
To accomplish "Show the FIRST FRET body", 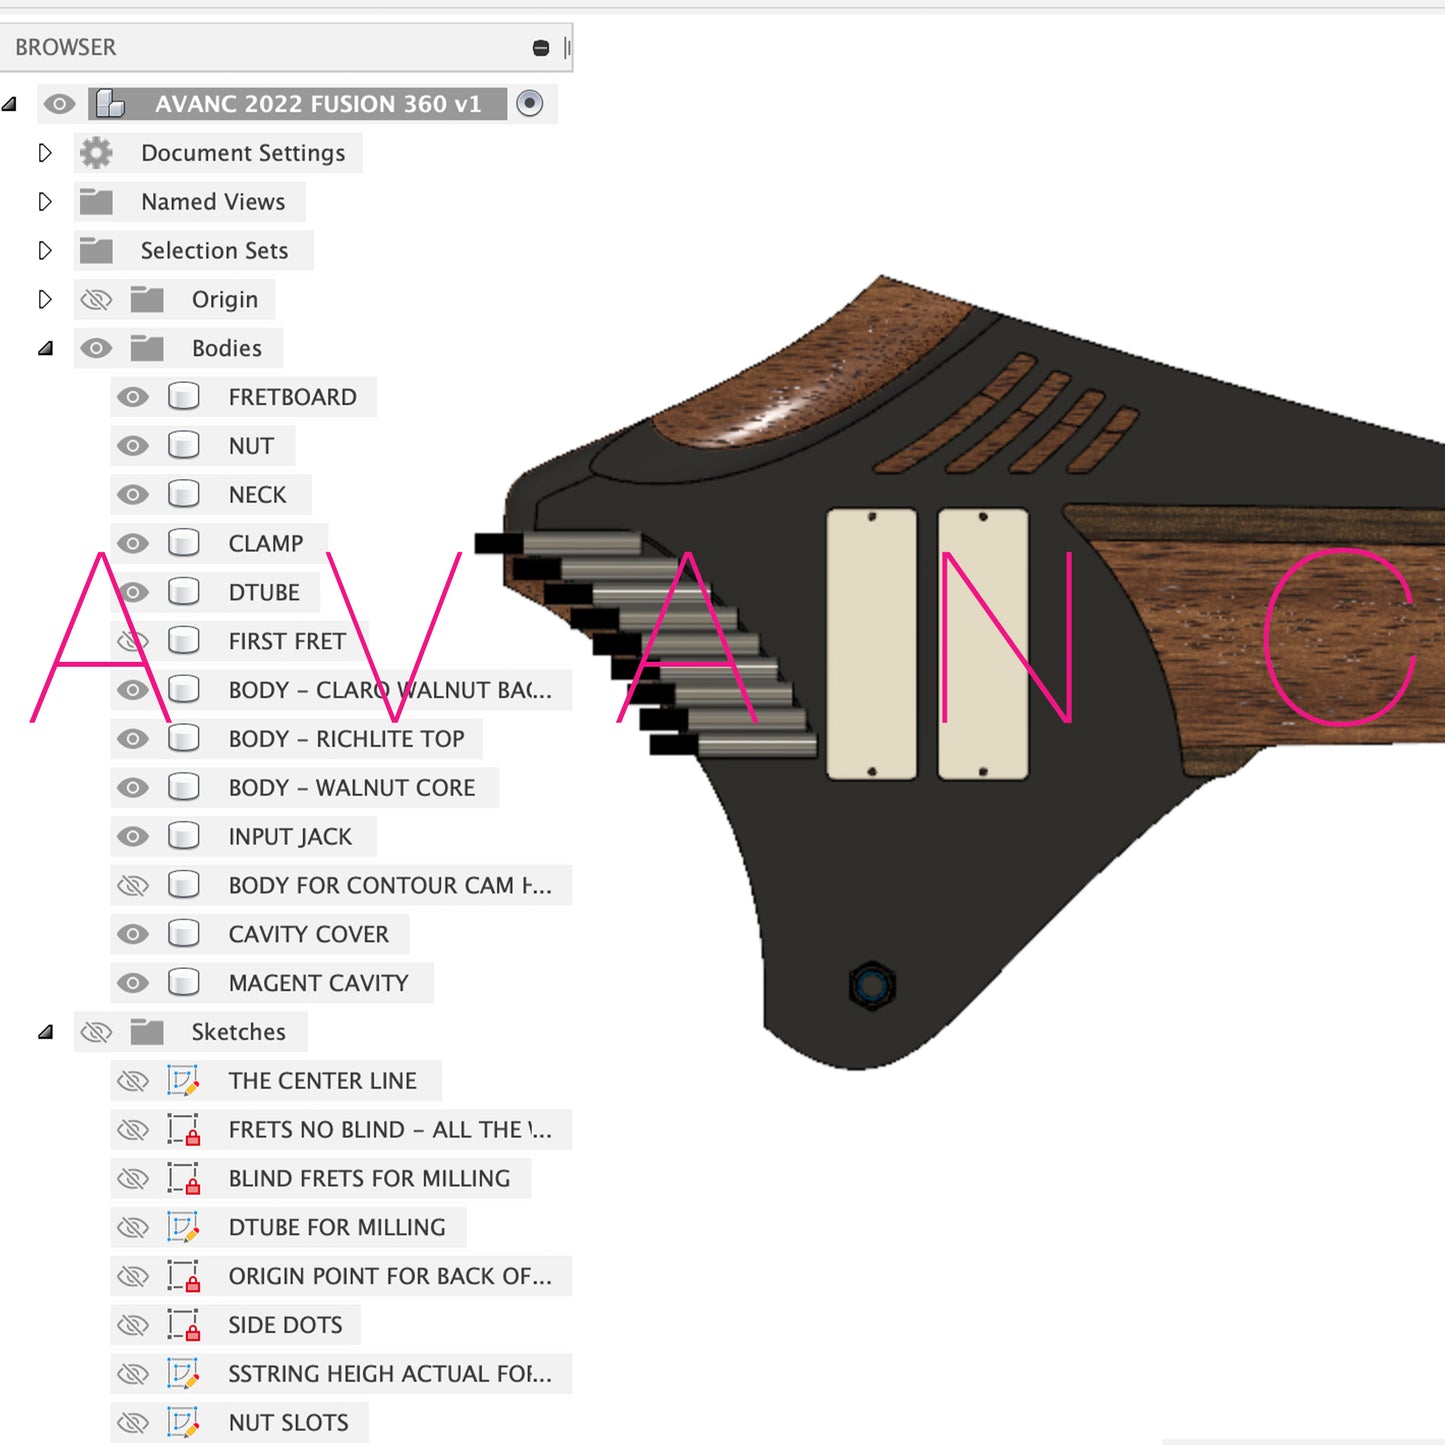I will pyautogui.click(x=132, y=641).
